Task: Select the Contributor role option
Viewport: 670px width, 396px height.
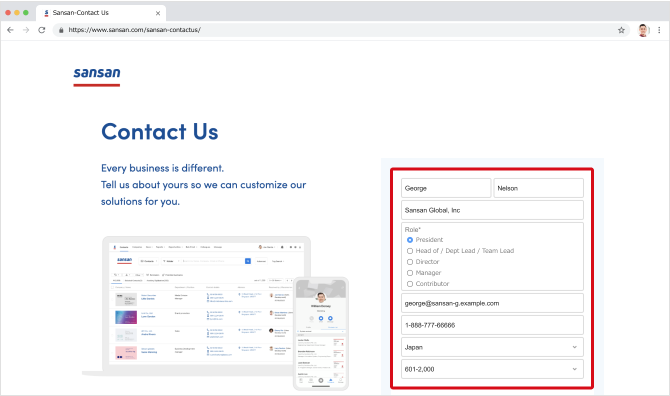Action: 410,284
